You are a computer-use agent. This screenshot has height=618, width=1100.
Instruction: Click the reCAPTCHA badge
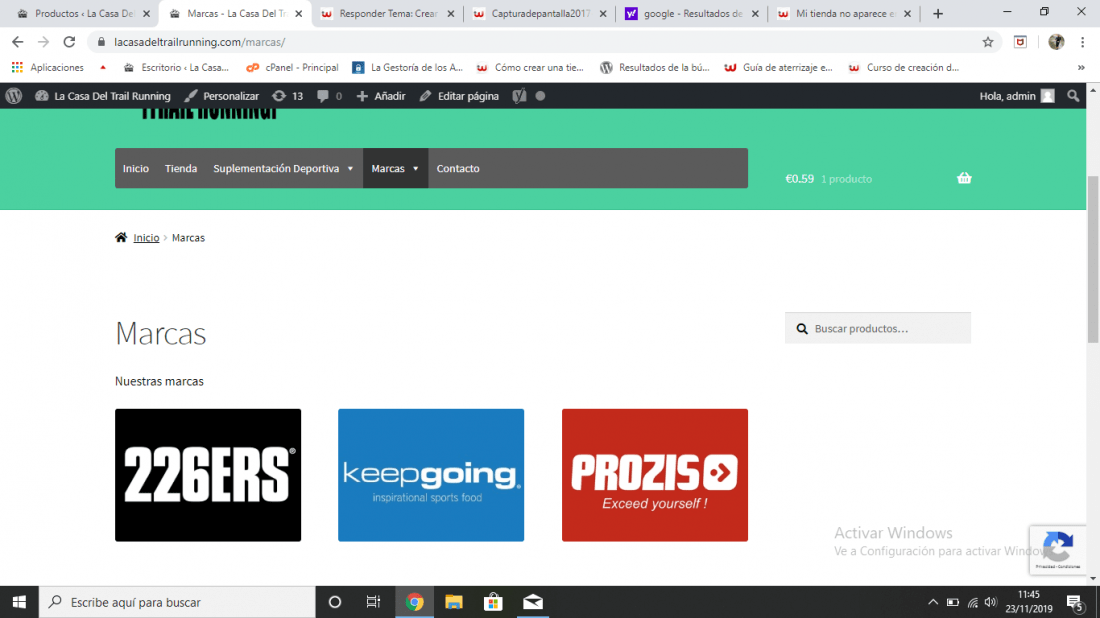click(1058, 549)
